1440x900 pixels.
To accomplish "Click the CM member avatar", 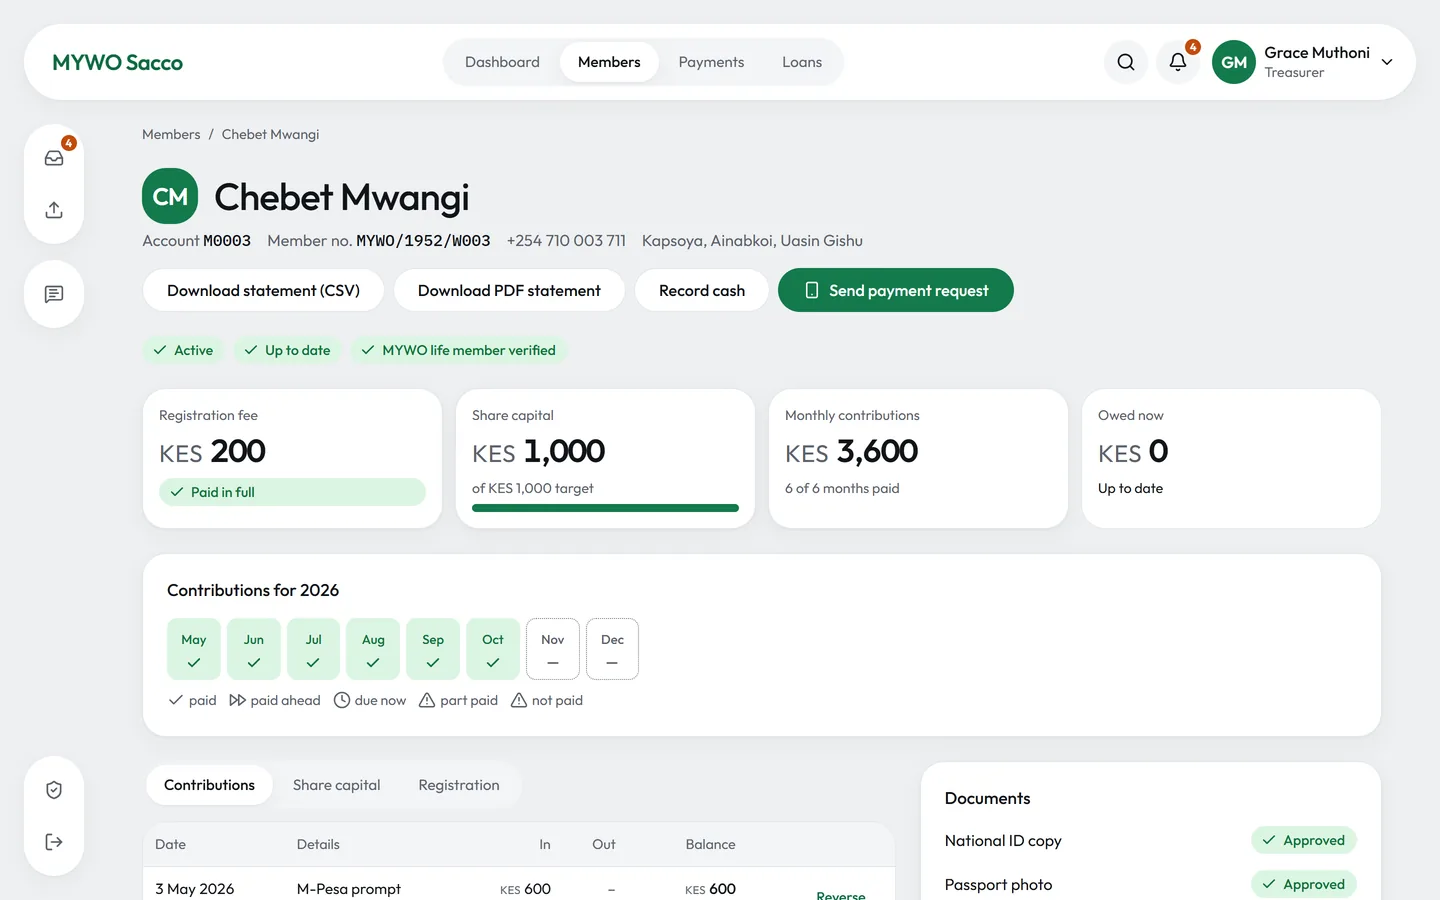I will [x=170, y=196].
